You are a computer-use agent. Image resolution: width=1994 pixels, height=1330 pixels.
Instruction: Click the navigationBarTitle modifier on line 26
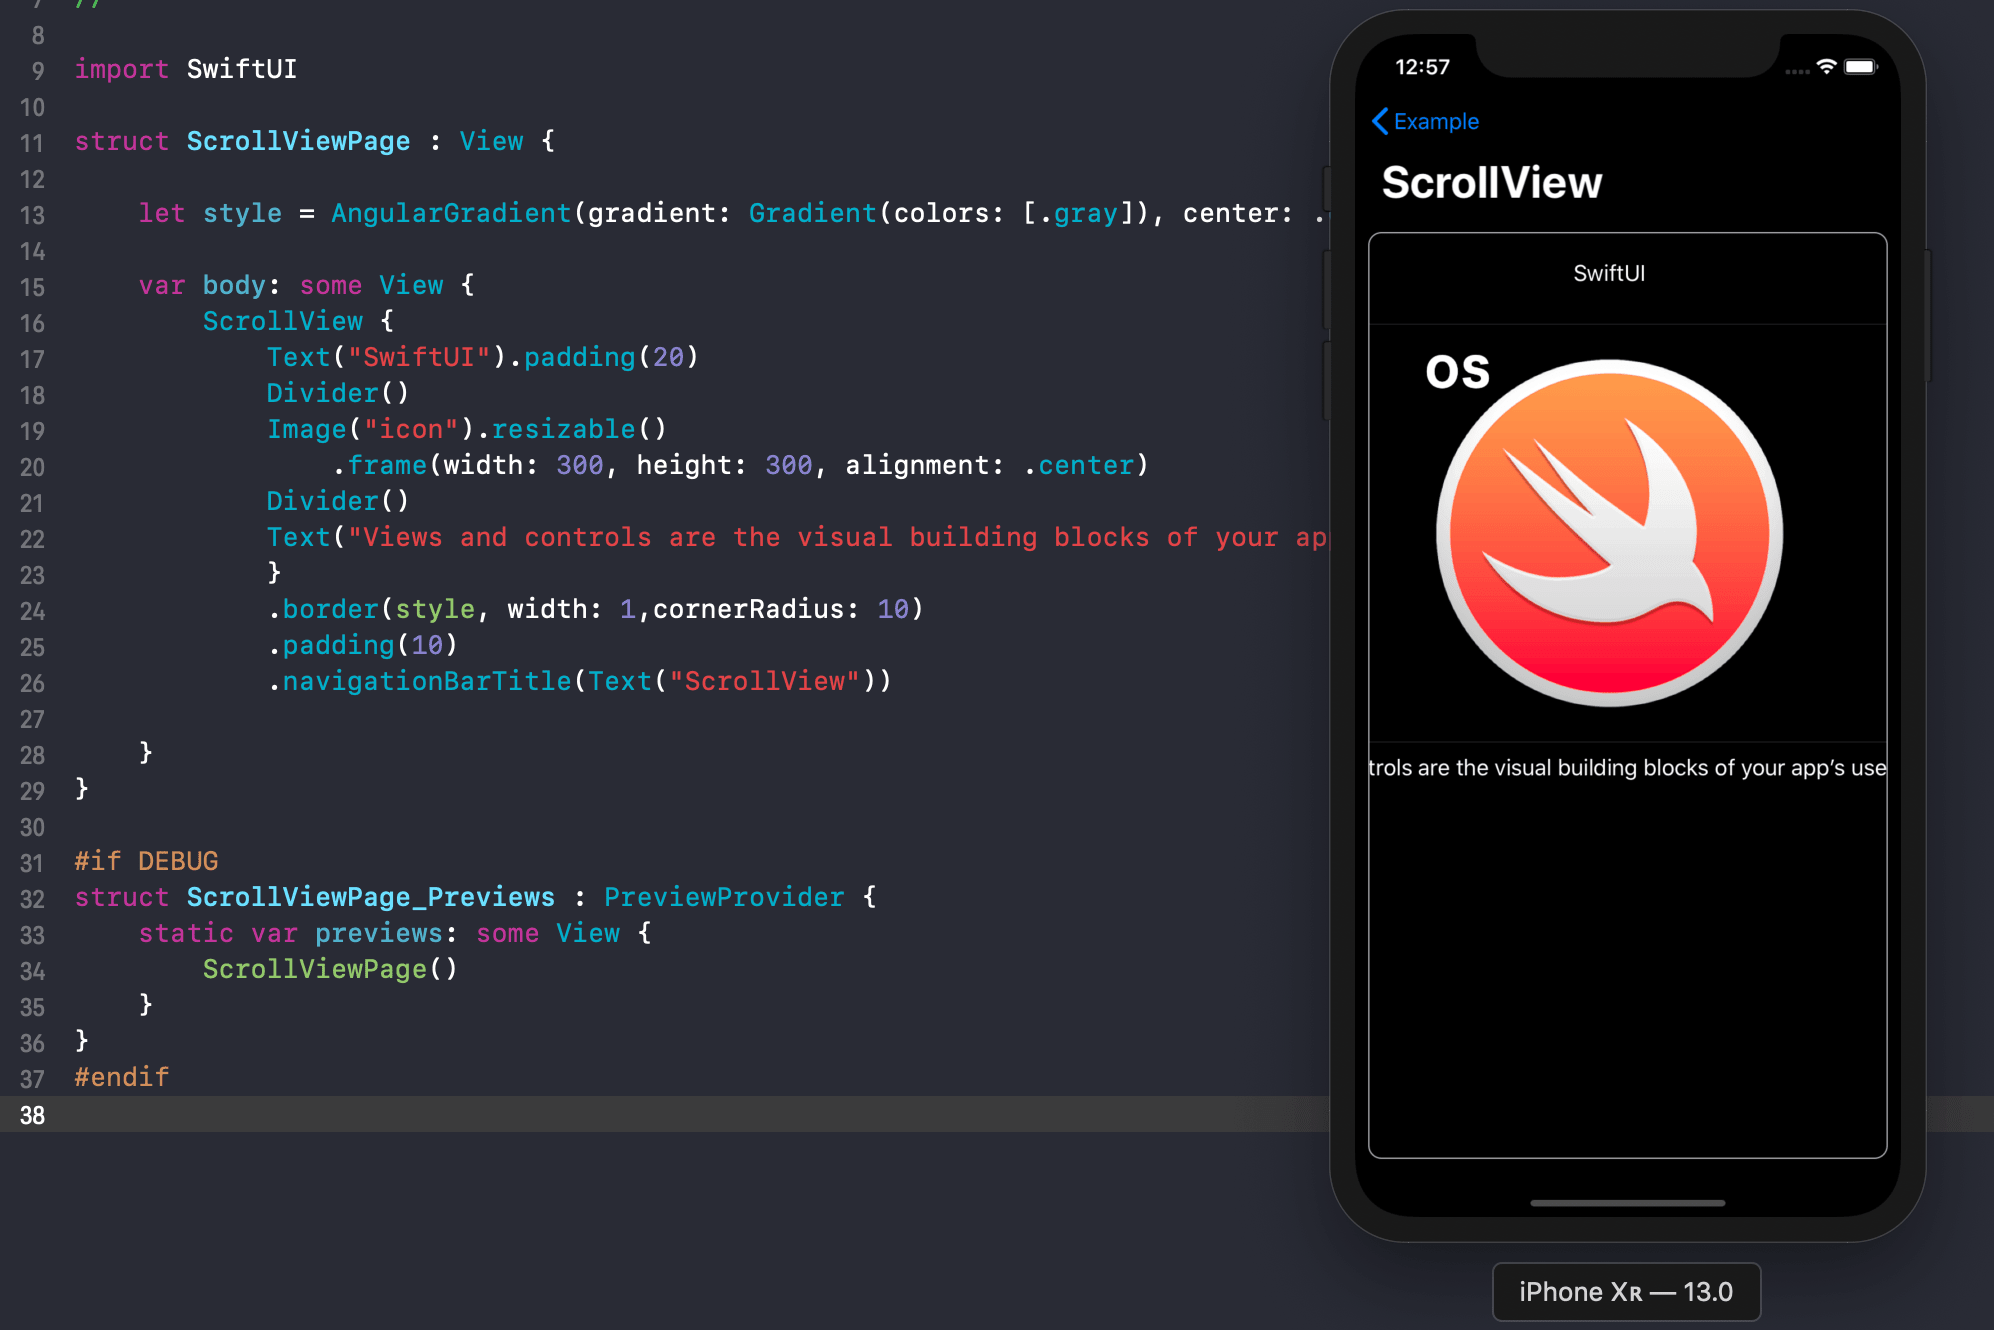[x=423, y=680]
